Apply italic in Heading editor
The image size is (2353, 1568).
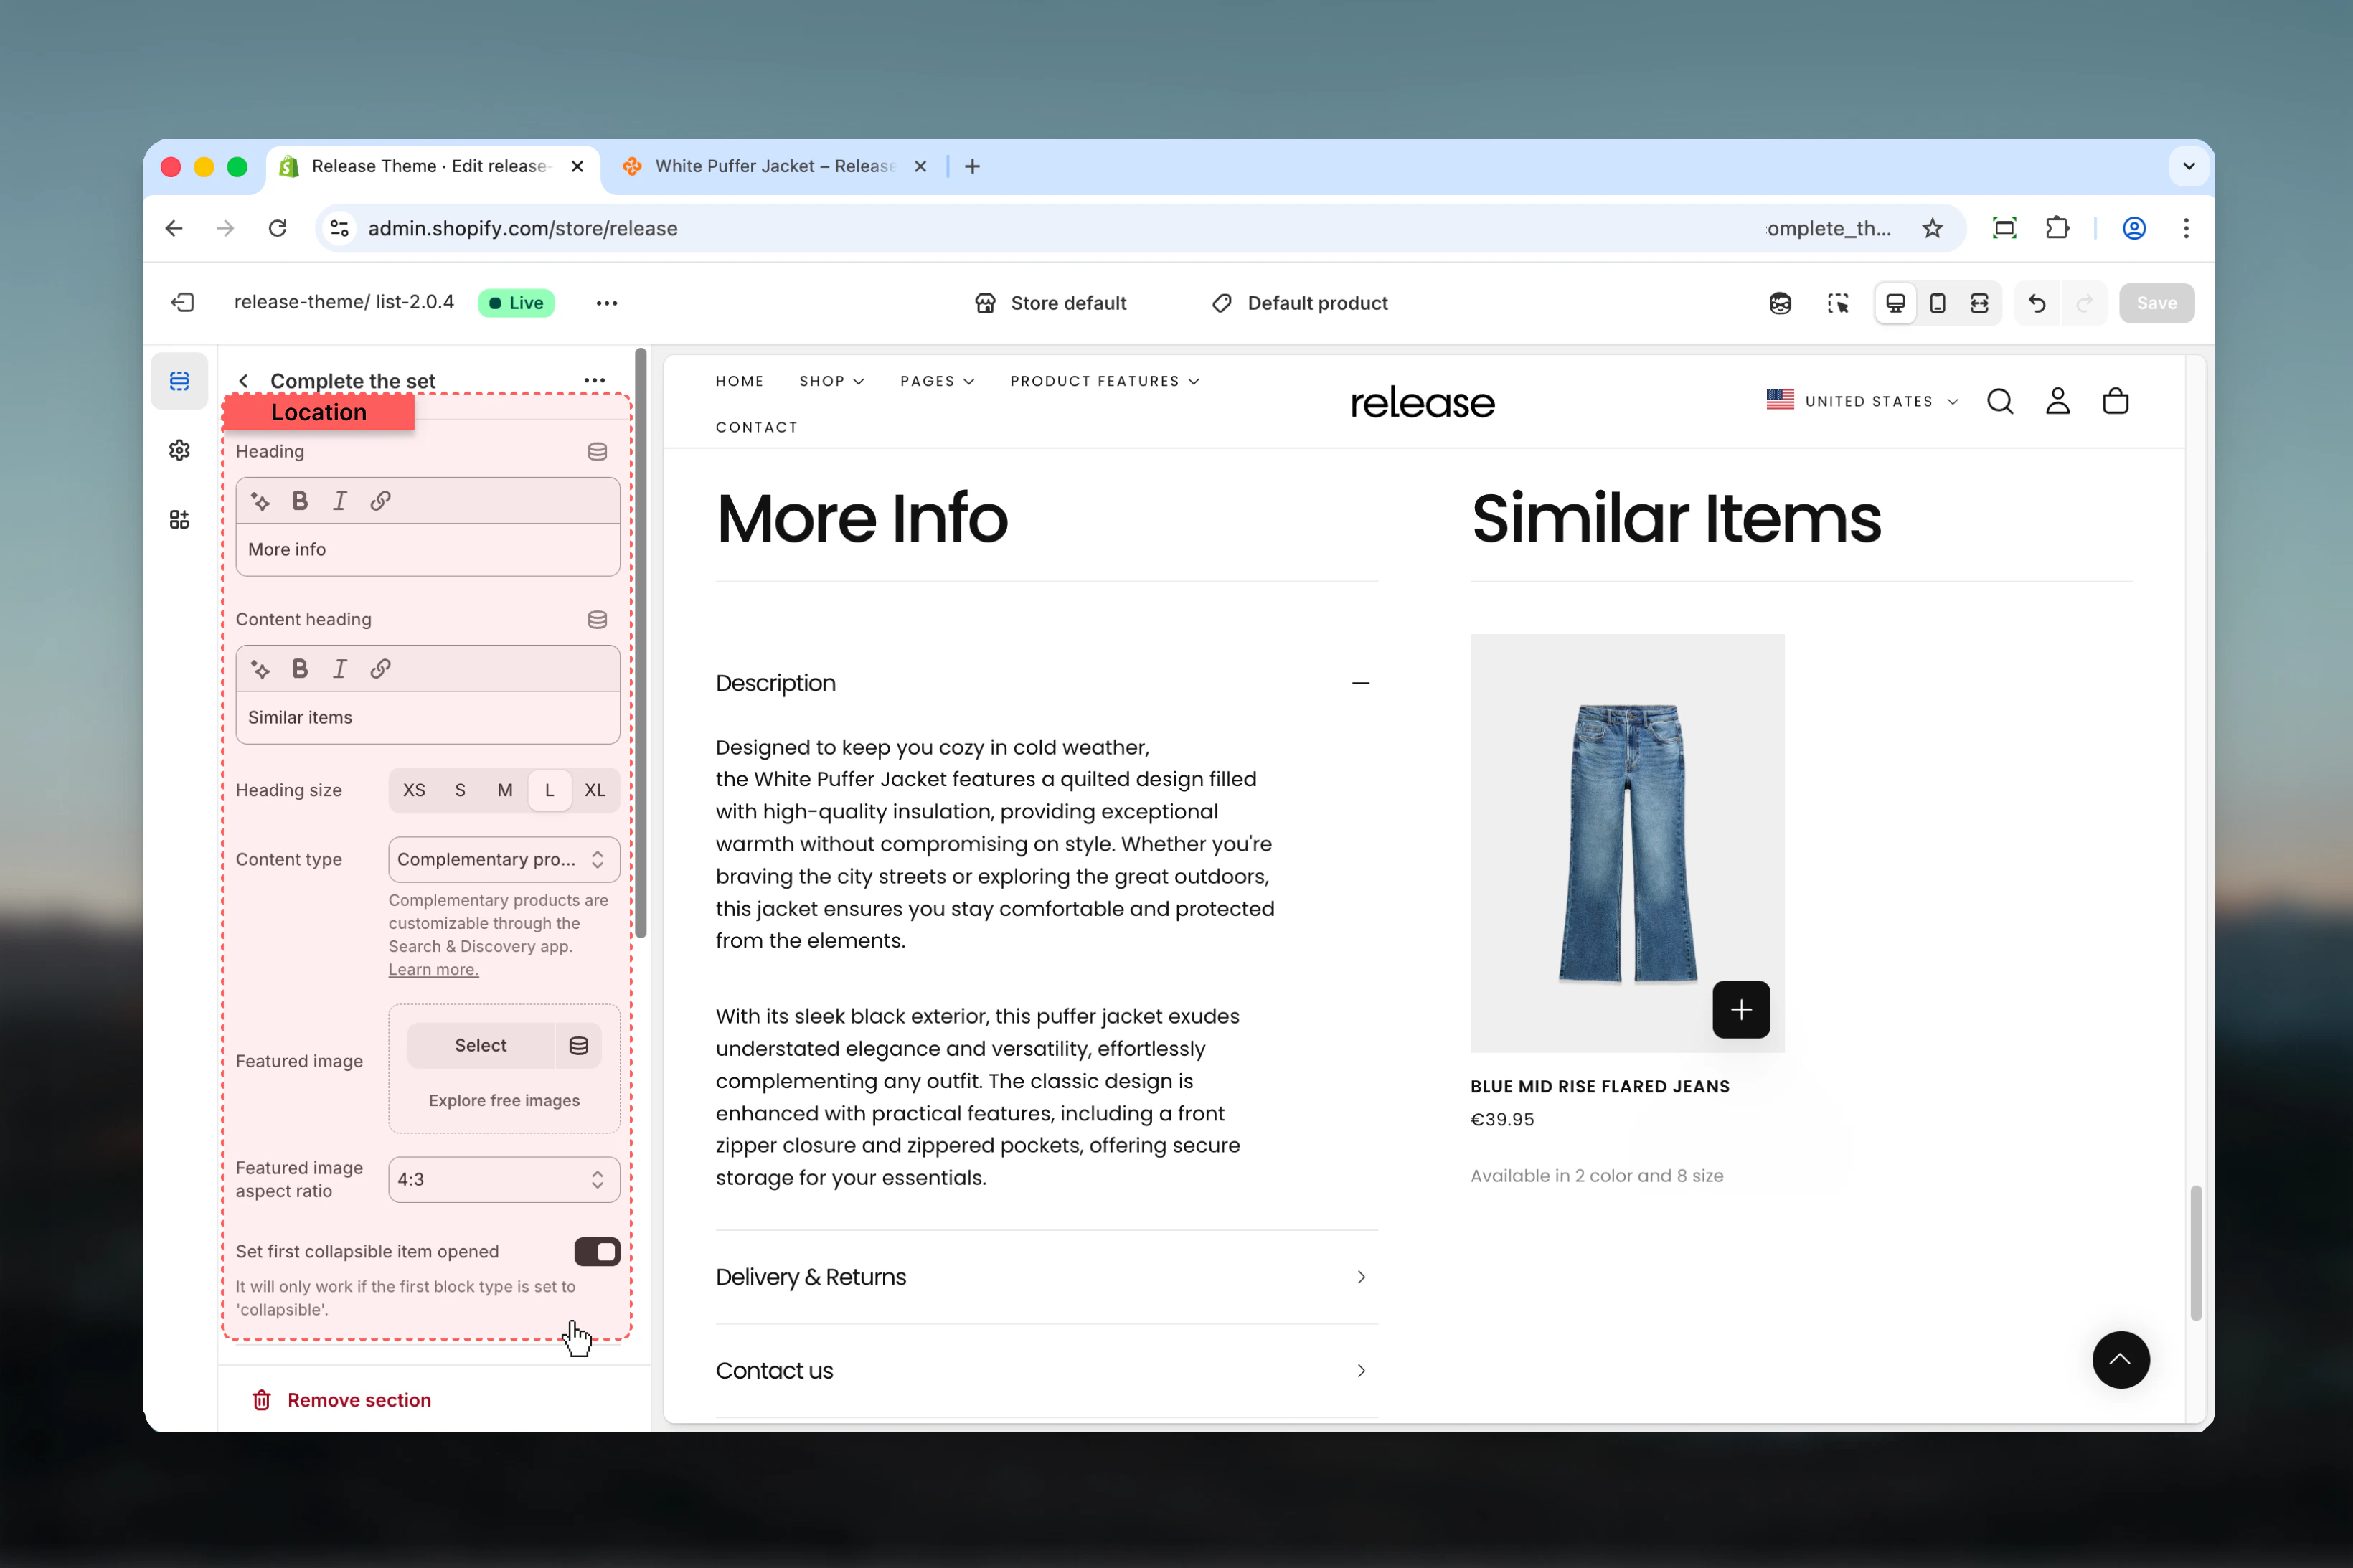340,501
